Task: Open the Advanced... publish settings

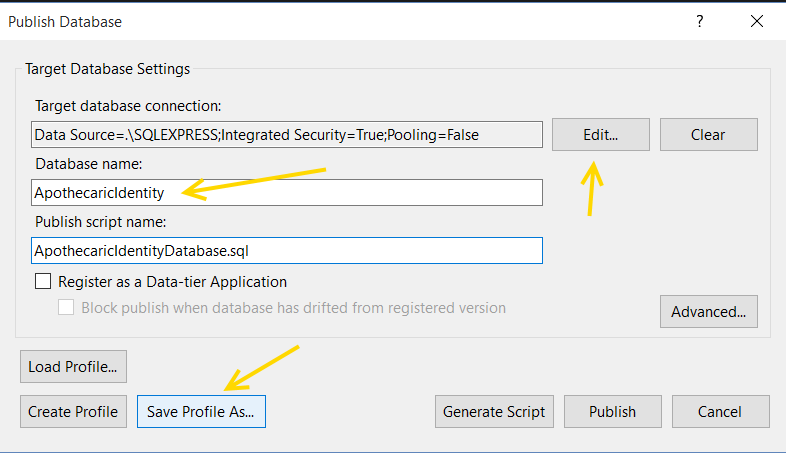Action: [708, 312]
